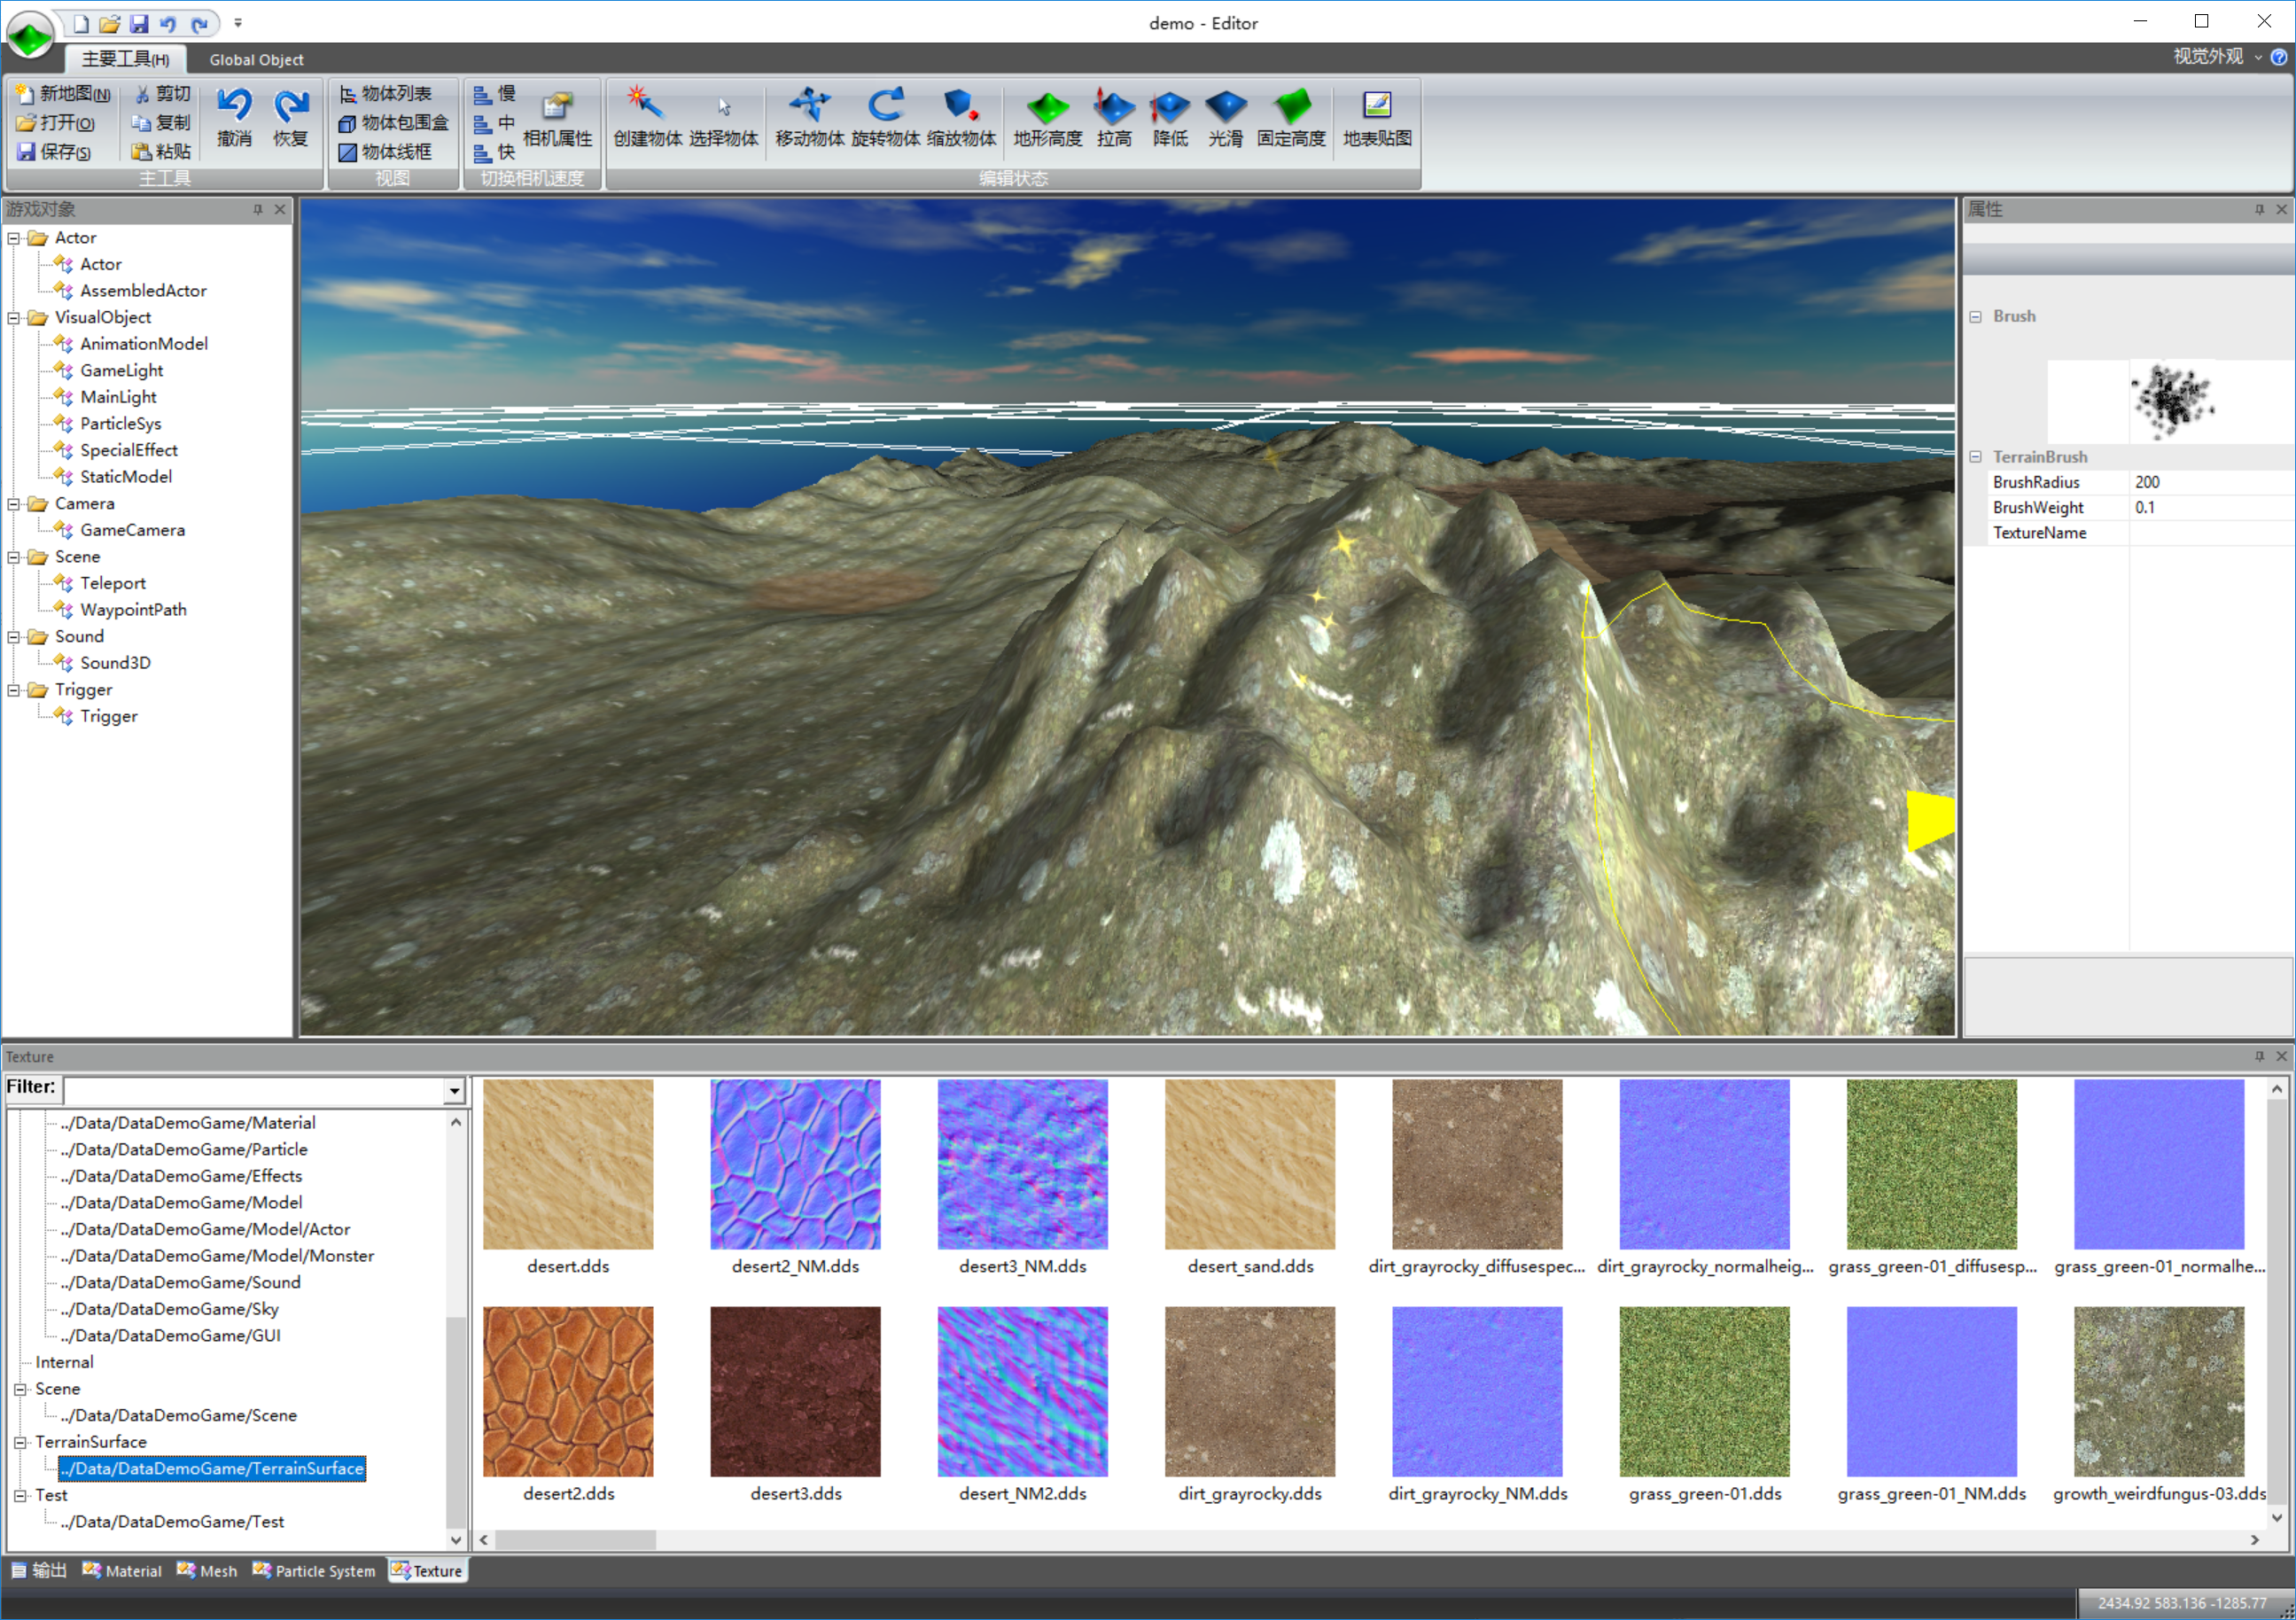
Task: Choose the 固定高度 fixed height tool
Action: [1291, 118]
